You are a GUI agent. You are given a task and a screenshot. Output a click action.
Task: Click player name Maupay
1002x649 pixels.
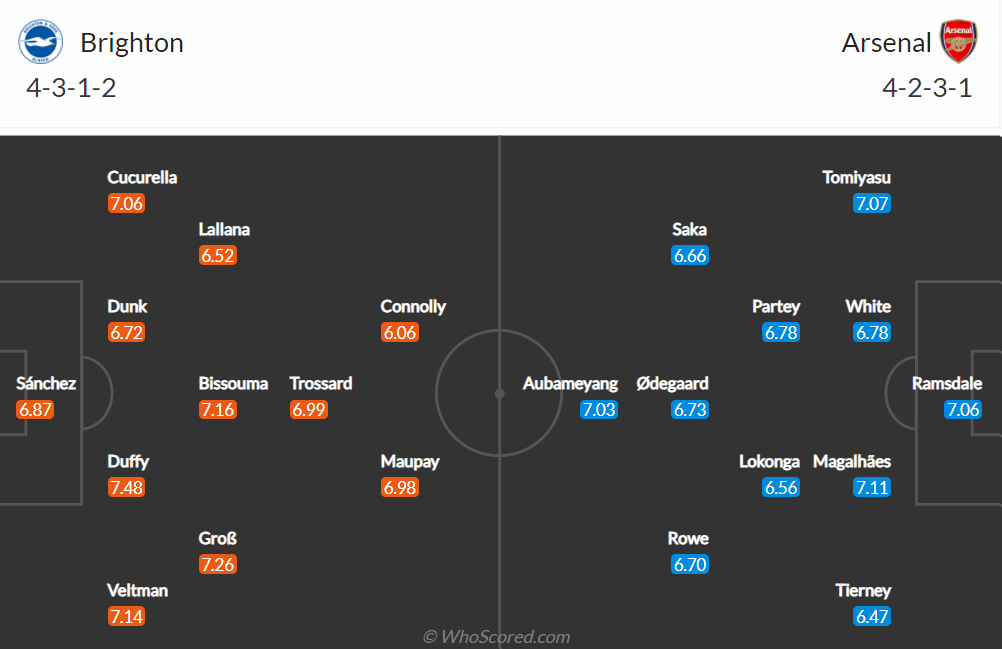[x=410, y=461]
